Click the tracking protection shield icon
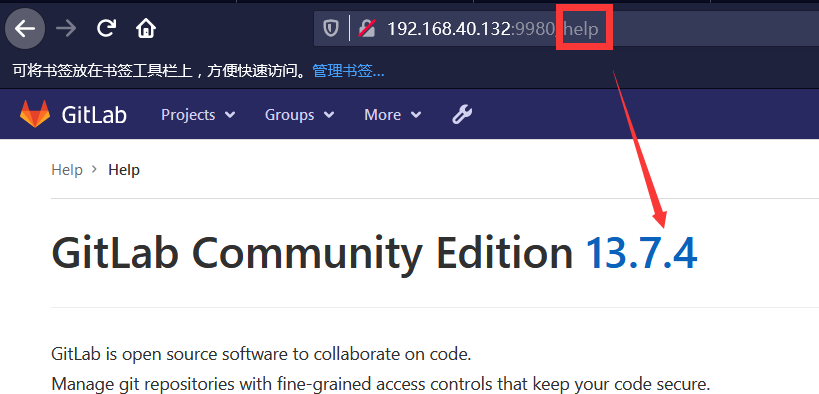This screenshot has width=819, height=394. [331, 28]
